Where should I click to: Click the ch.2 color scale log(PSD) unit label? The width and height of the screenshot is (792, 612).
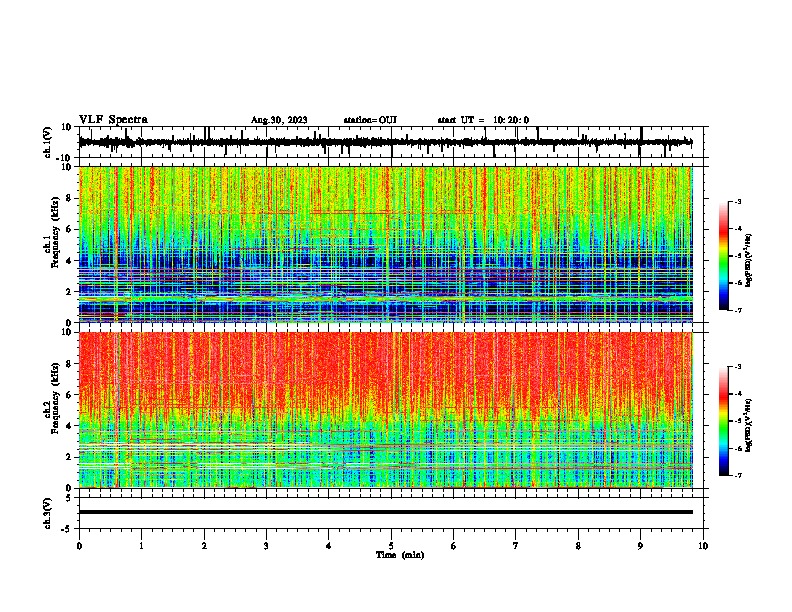pos(749,425)
